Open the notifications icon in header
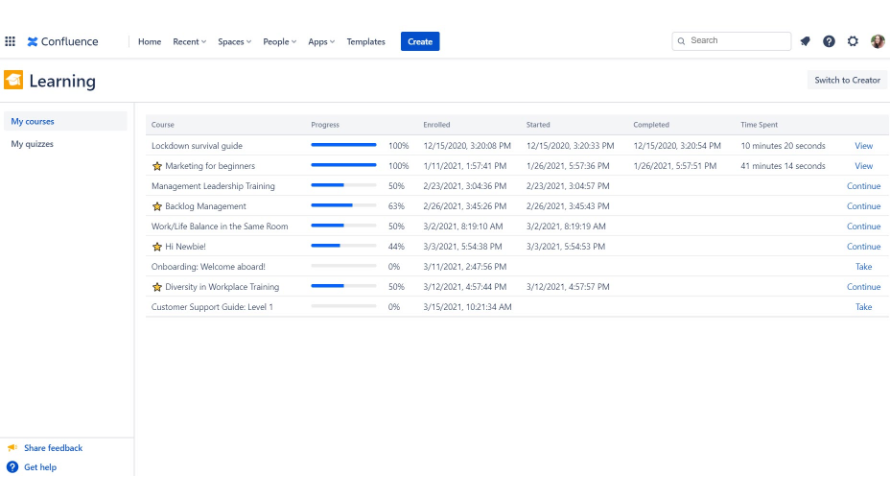 [x=805, y=42]
